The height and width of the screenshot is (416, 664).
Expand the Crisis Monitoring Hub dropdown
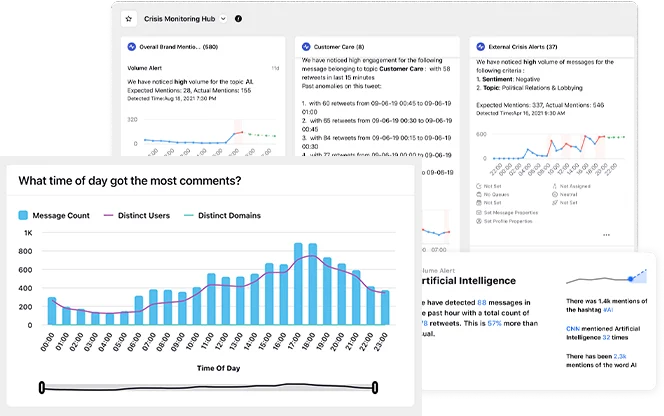pos(223,19)
